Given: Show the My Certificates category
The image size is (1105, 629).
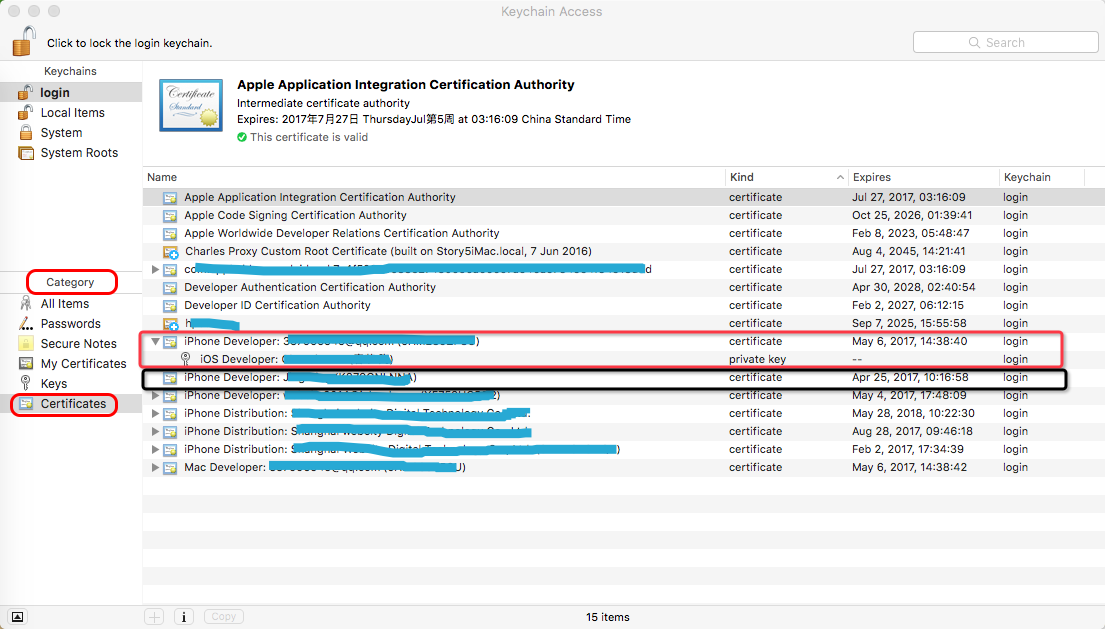Looking at the screenshot, I should (70, 363).
